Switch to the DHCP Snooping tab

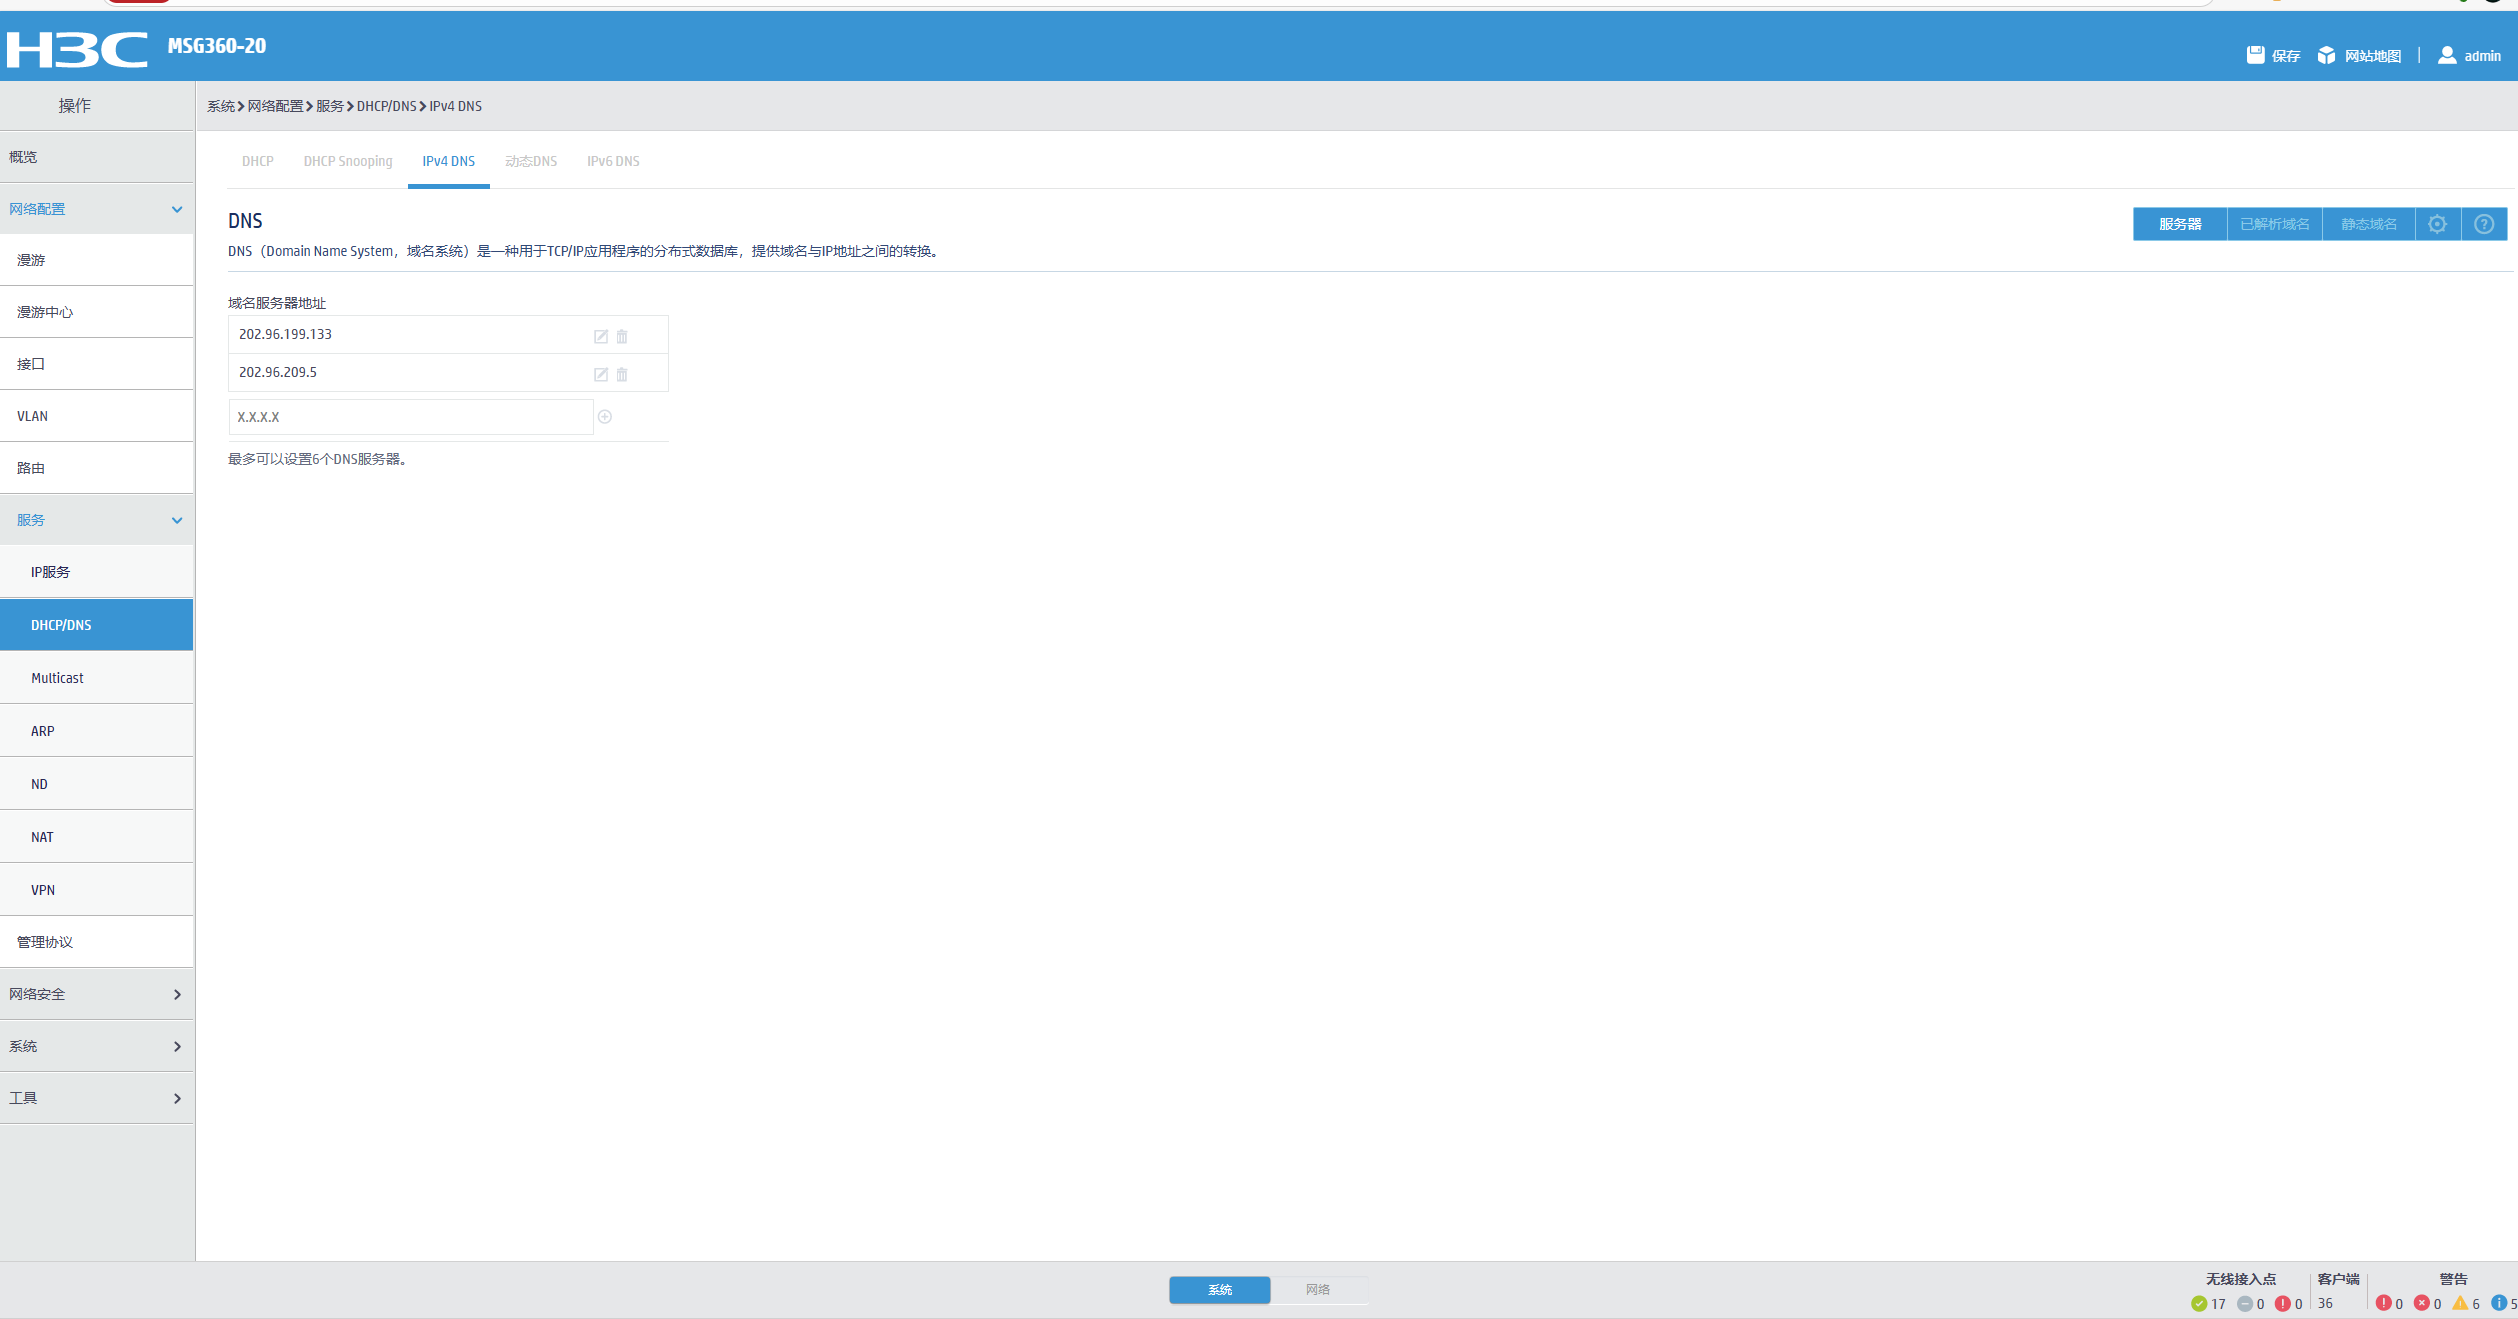coord(348,161)
